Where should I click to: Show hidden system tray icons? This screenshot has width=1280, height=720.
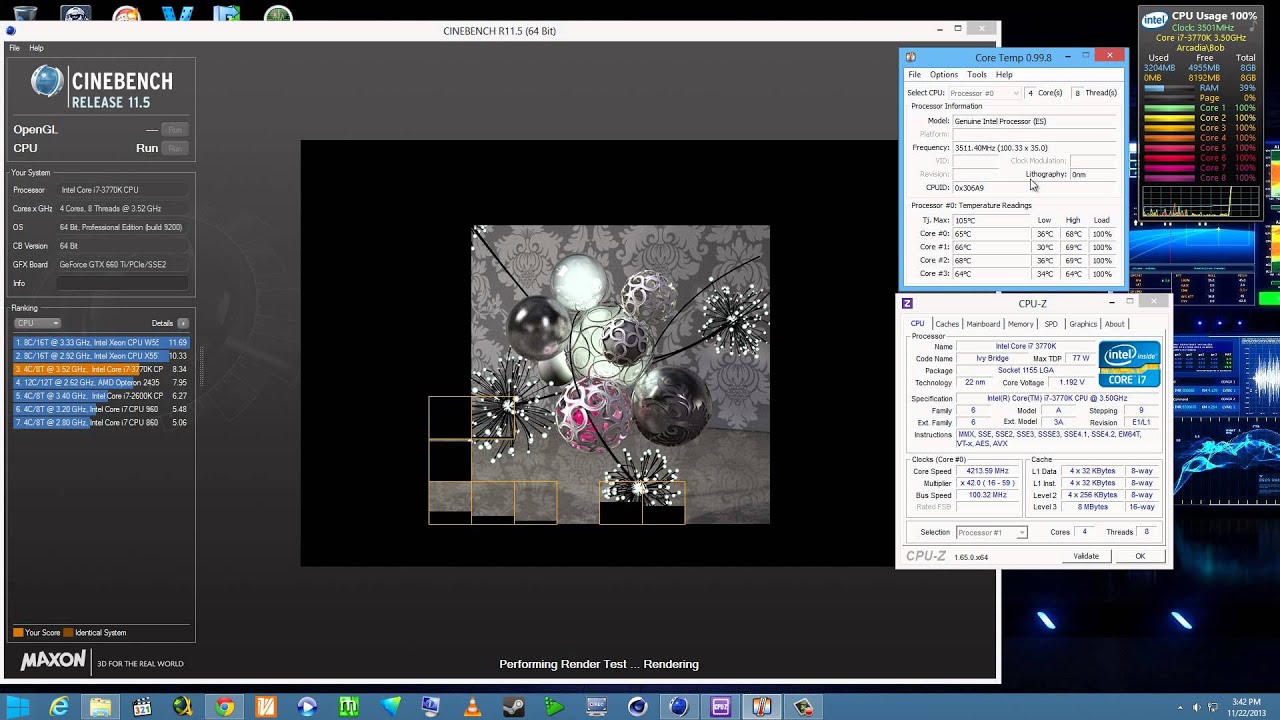point(1180,708)
